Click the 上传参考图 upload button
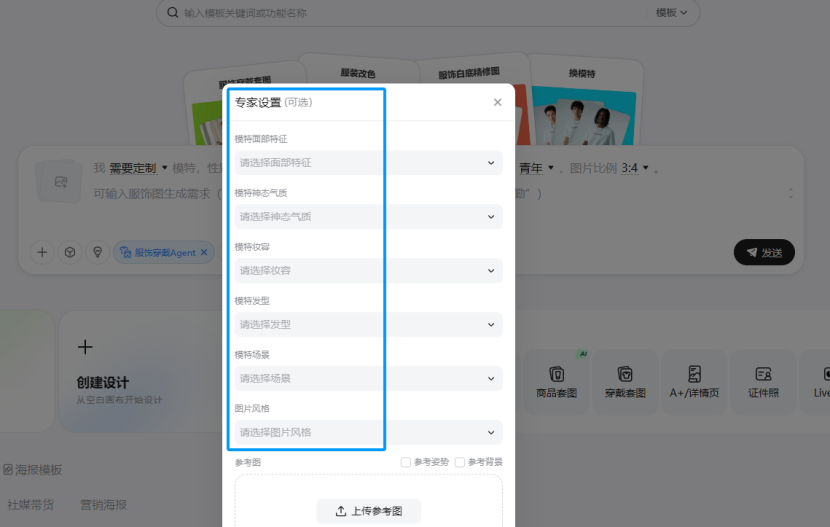Image resolution: width=830 pixels, height=527 pixels. point(368,511)
